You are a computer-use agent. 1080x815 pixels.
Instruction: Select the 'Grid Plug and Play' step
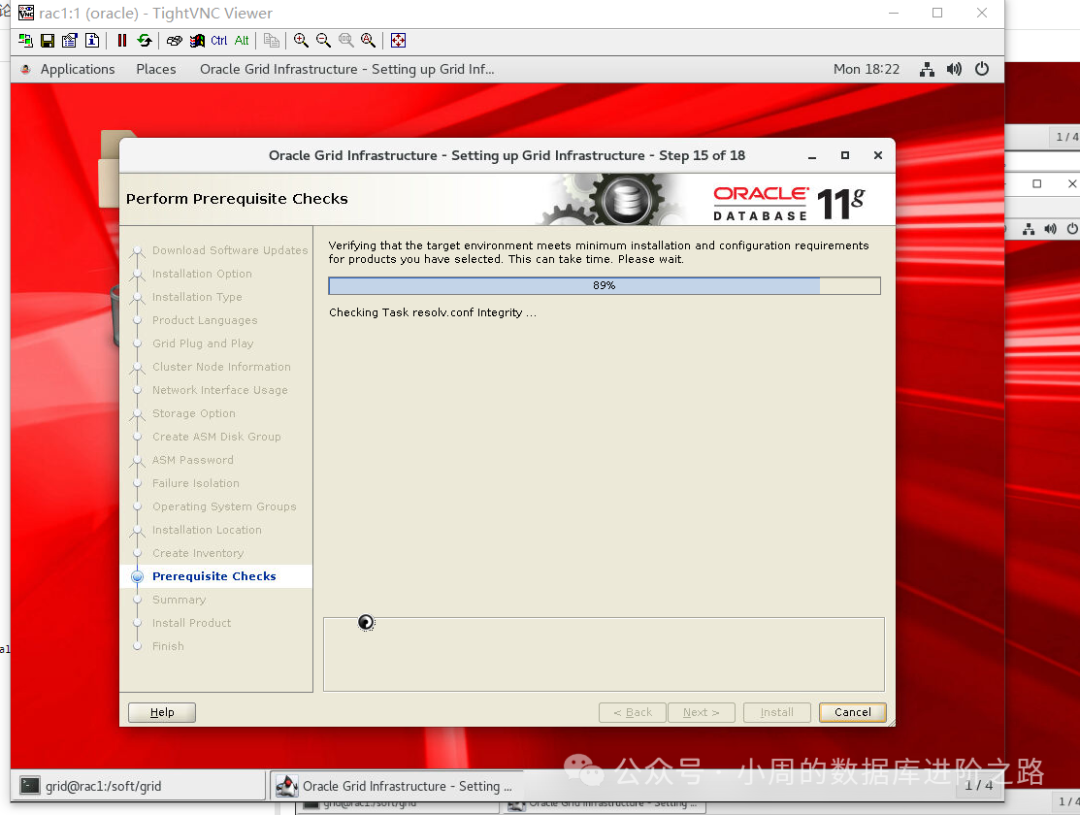pos(202,343)
